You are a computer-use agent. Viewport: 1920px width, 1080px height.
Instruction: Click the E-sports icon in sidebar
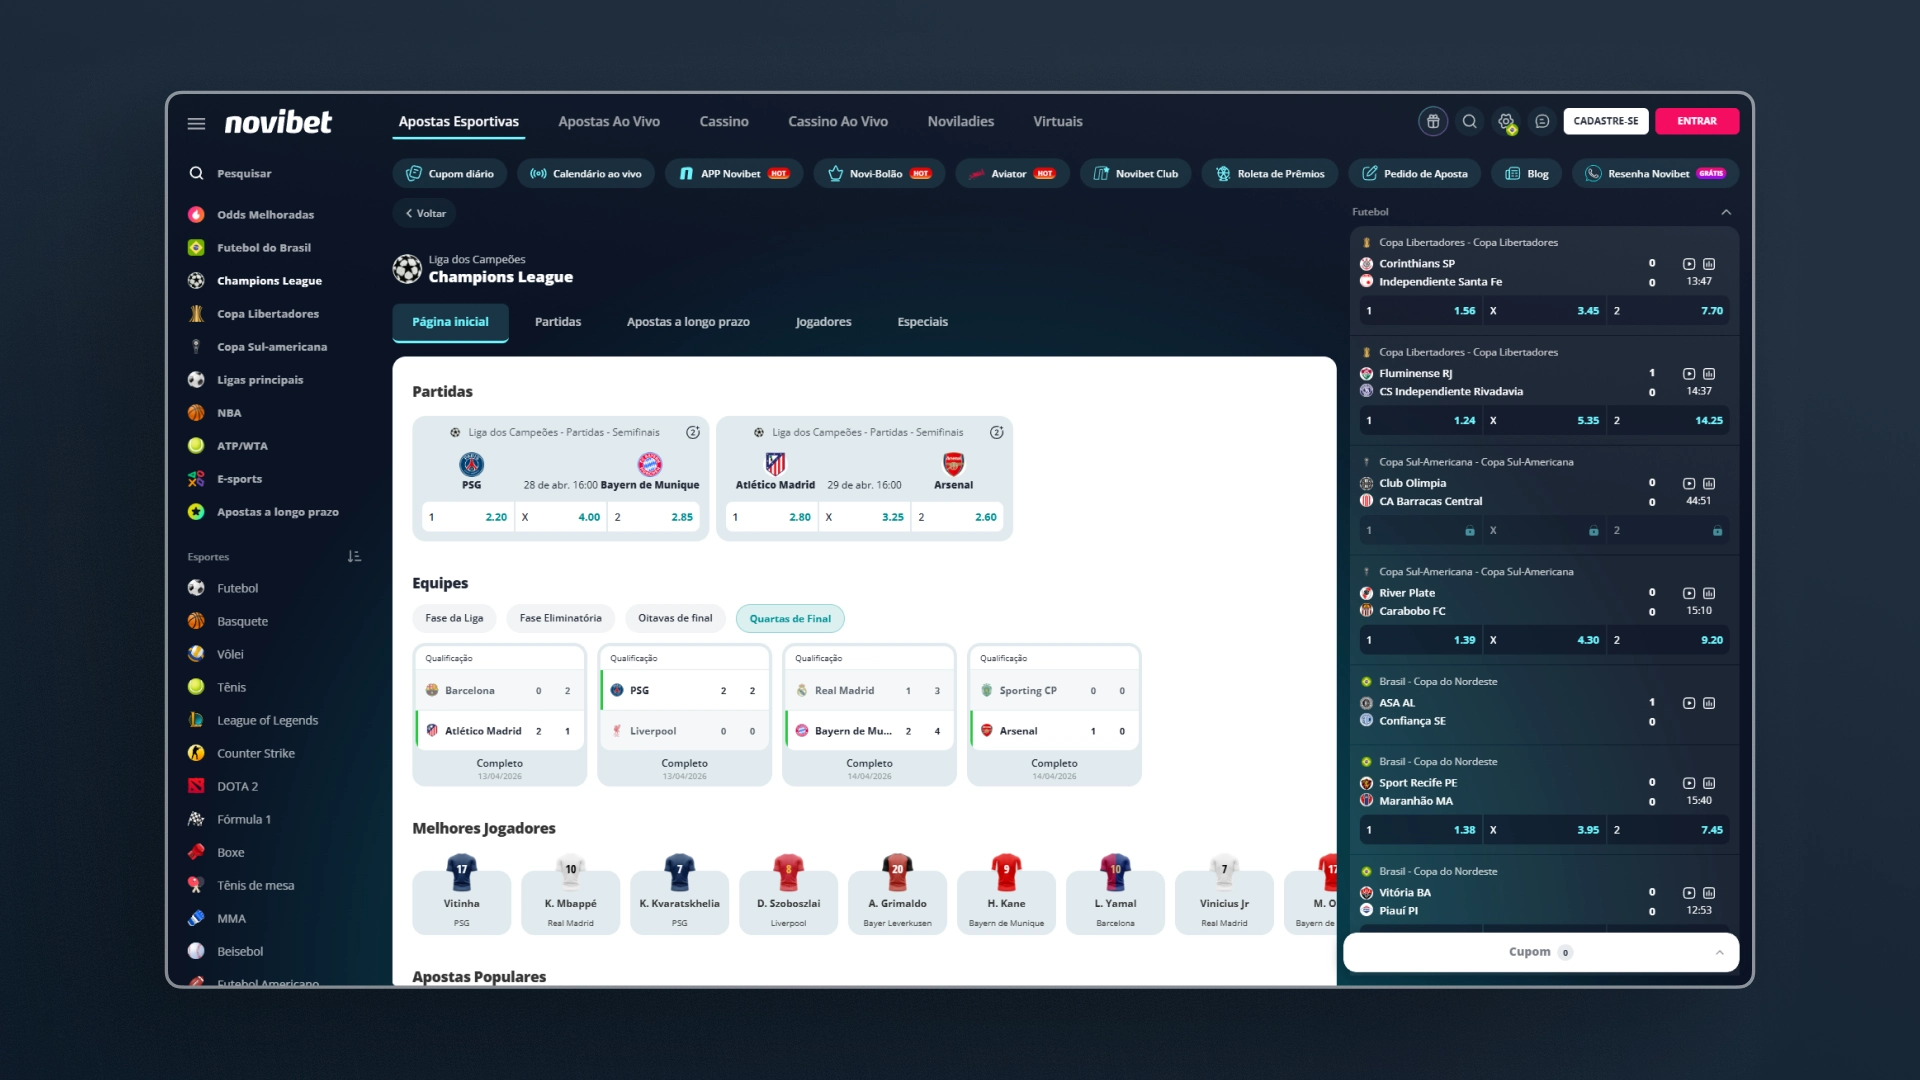[x=196, y=479]
